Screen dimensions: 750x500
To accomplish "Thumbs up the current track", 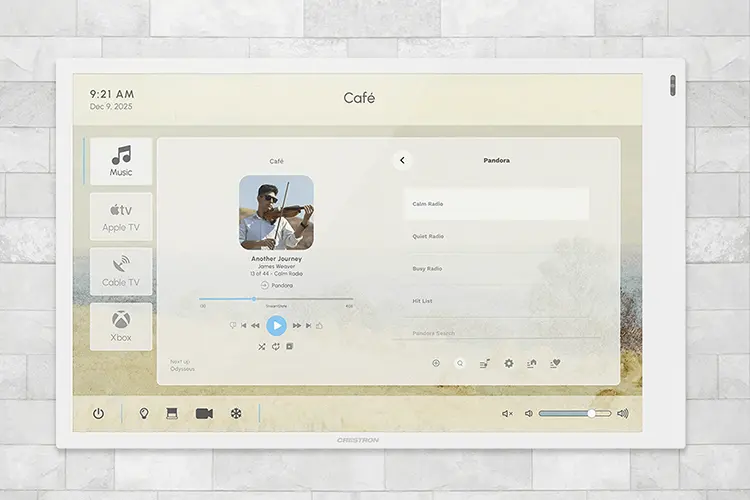I will pyautogui.click(x=320, y=325).
